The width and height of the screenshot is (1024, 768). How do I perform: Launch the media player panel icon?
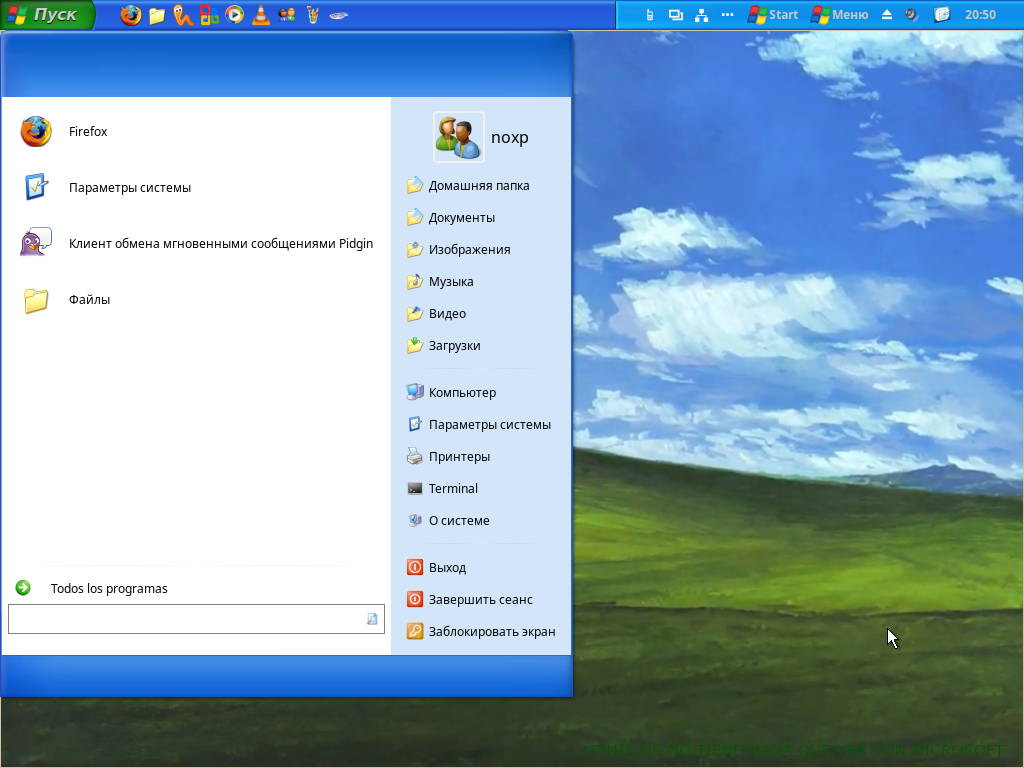(234, 15)
